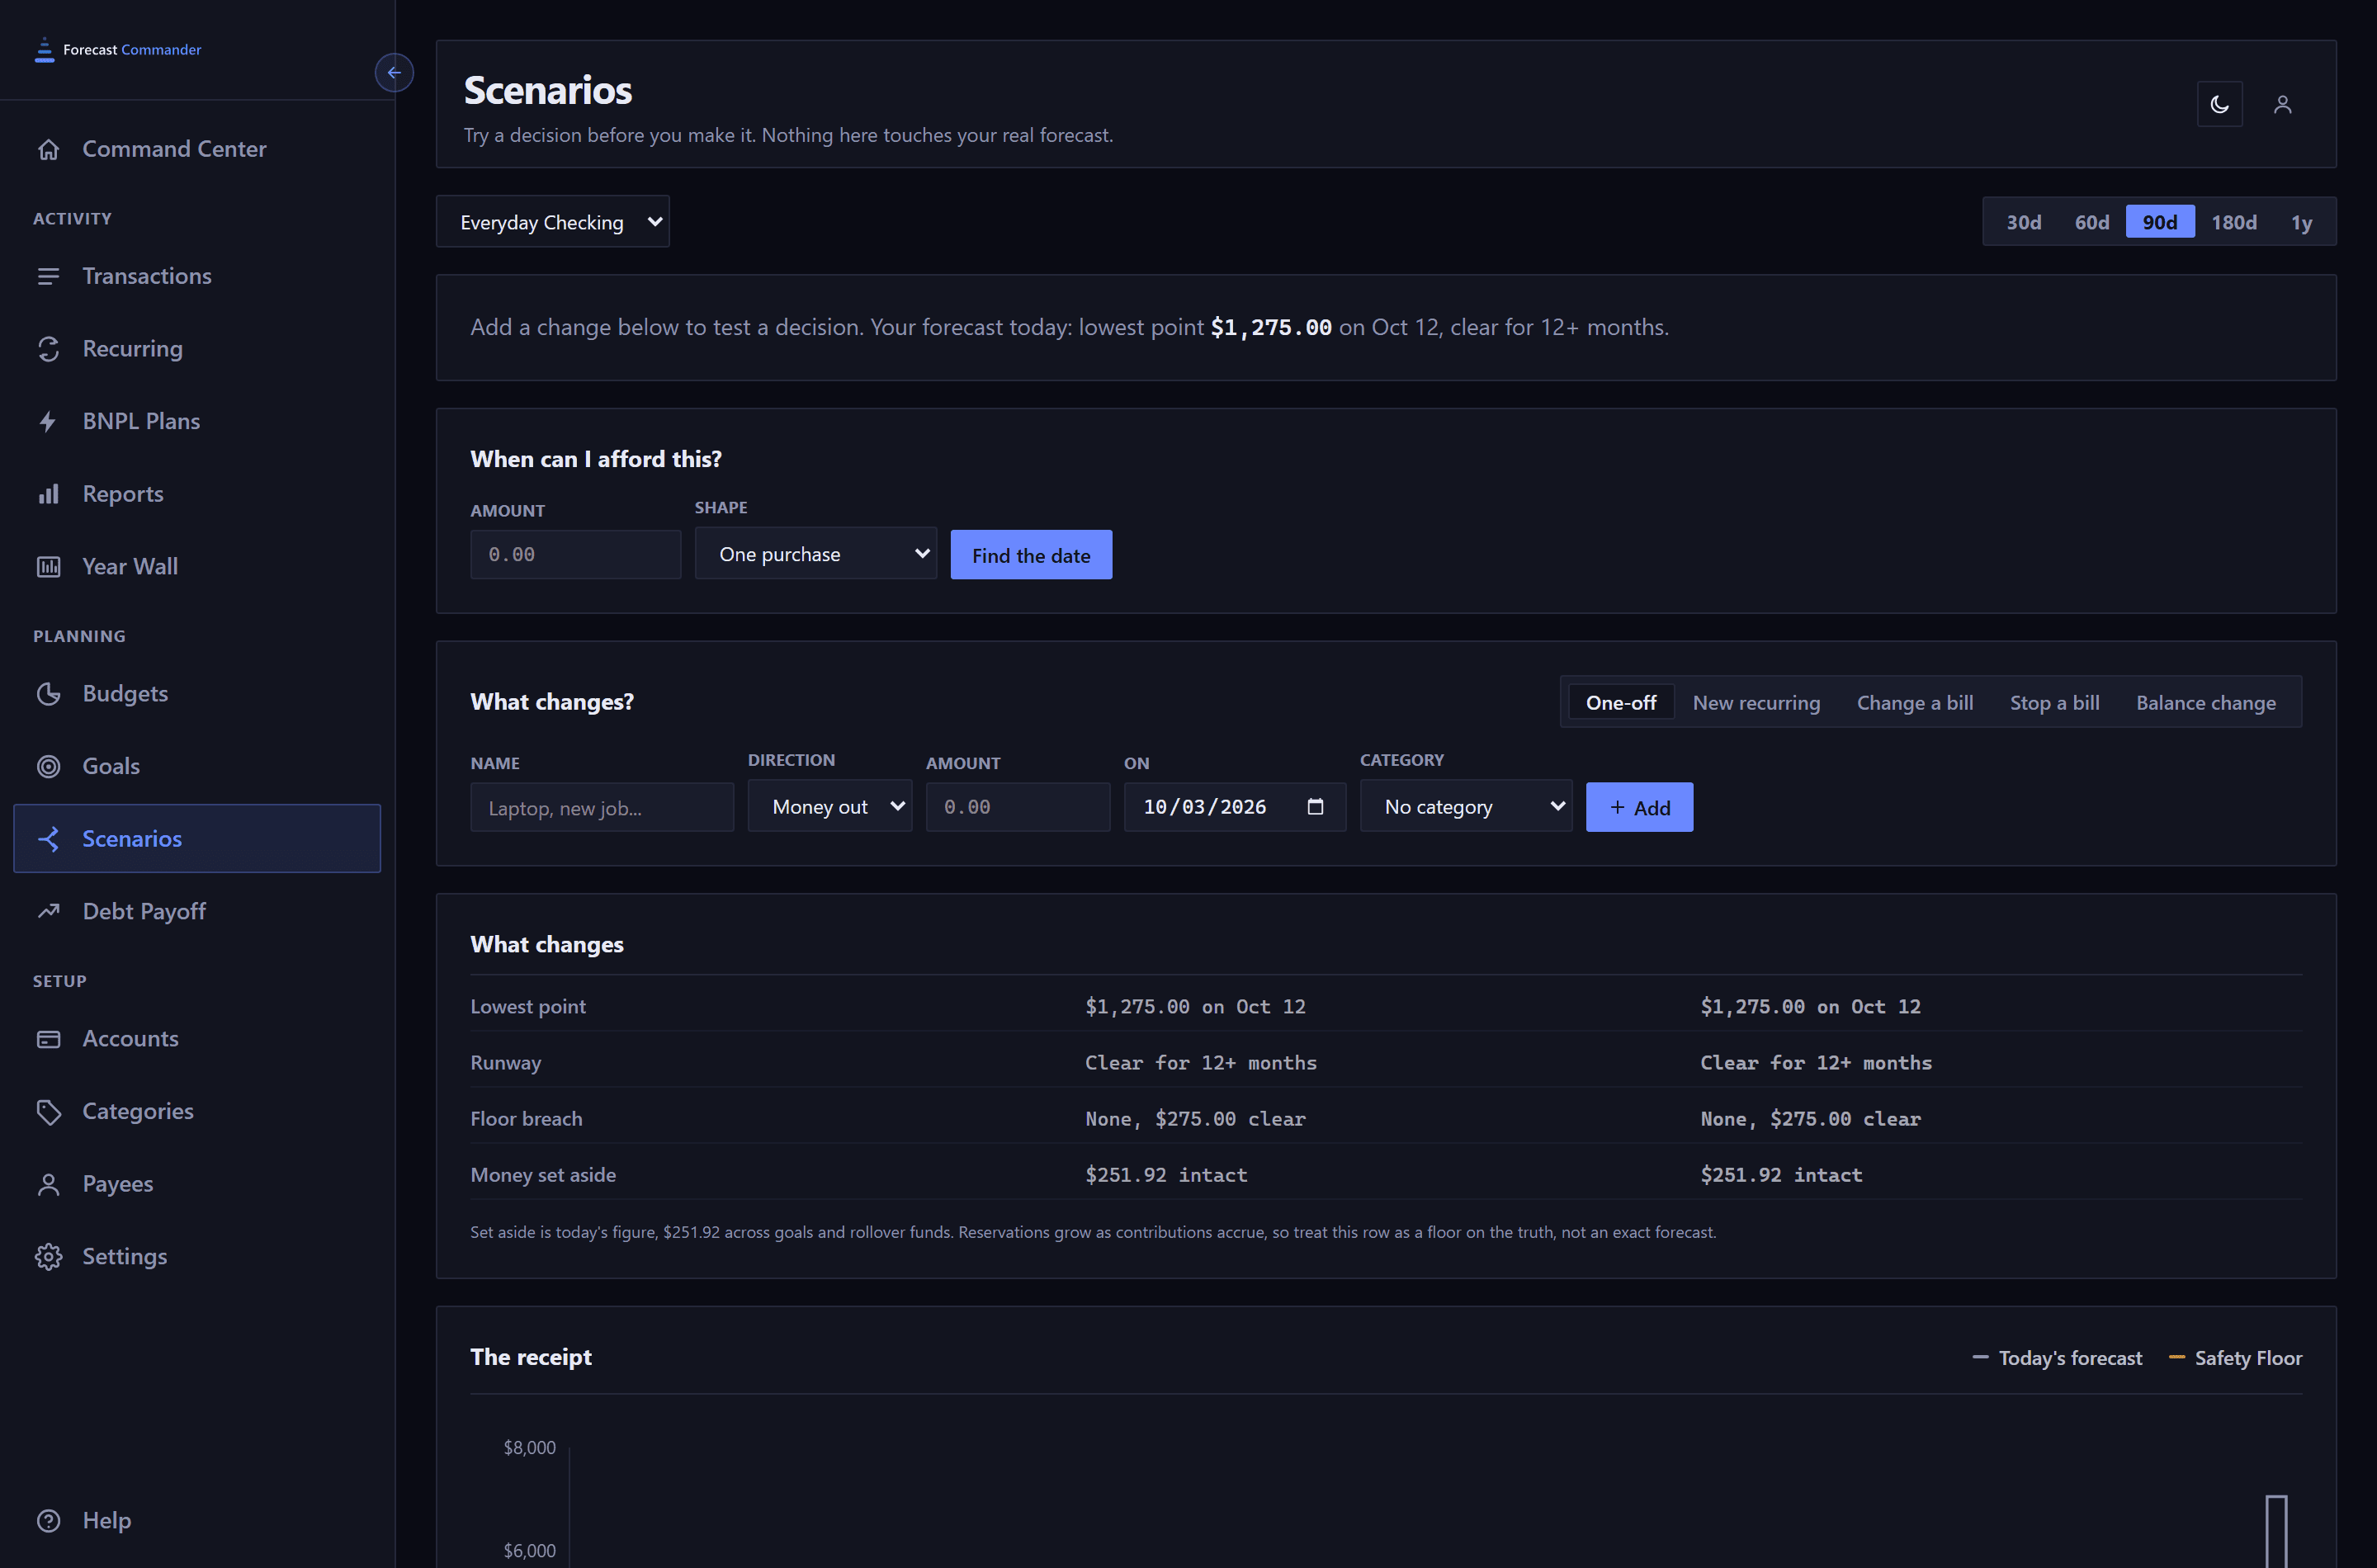2377x1568 pixels.
Task: Click the On date field 10/03/2026
Action: pos(1234,807)
